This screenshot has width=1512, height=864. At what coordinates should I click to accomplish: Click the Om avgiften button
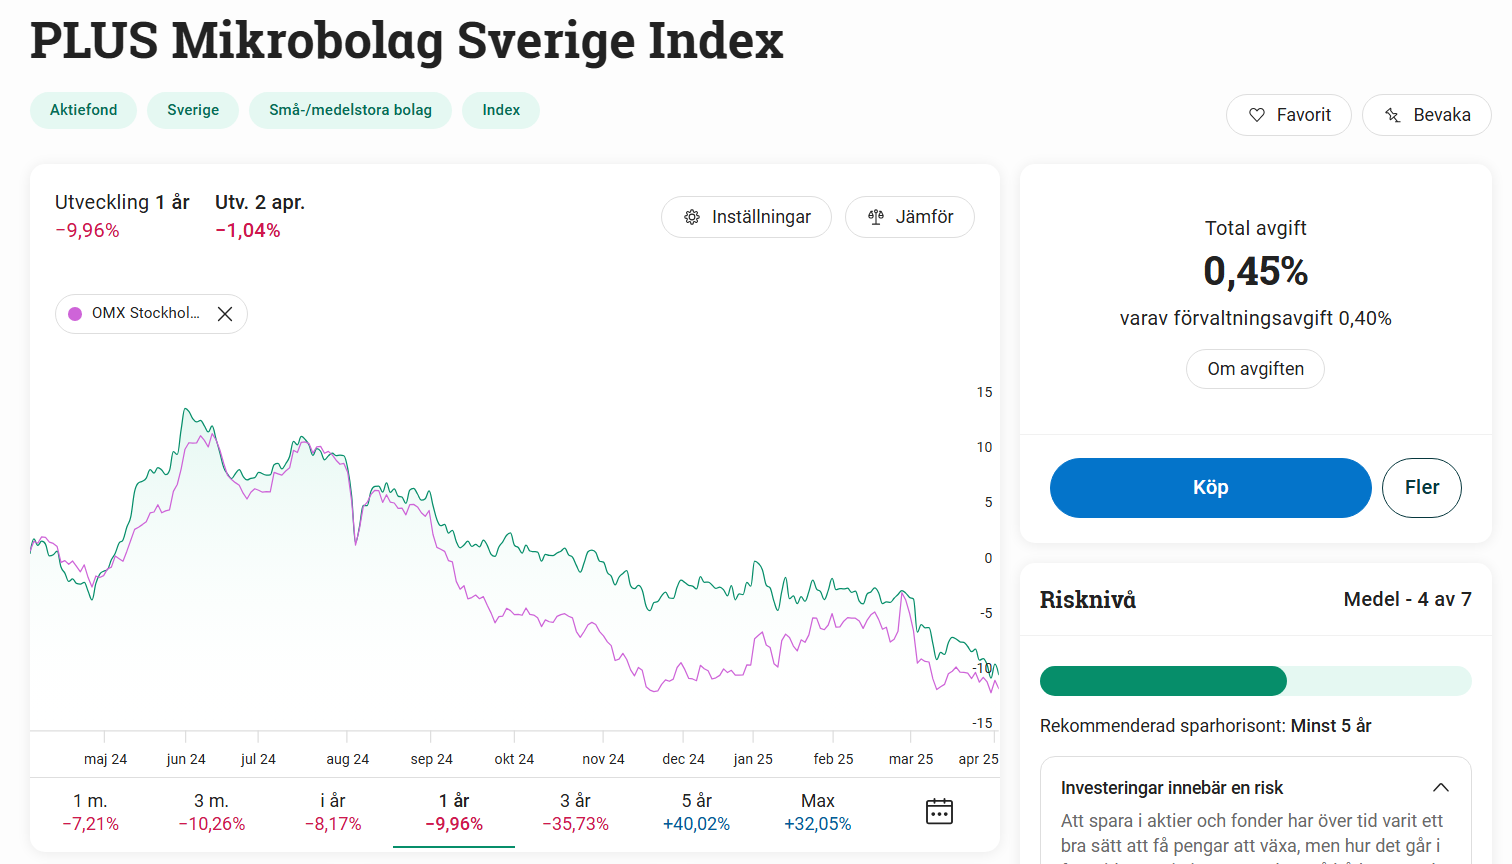(1255, 369)
